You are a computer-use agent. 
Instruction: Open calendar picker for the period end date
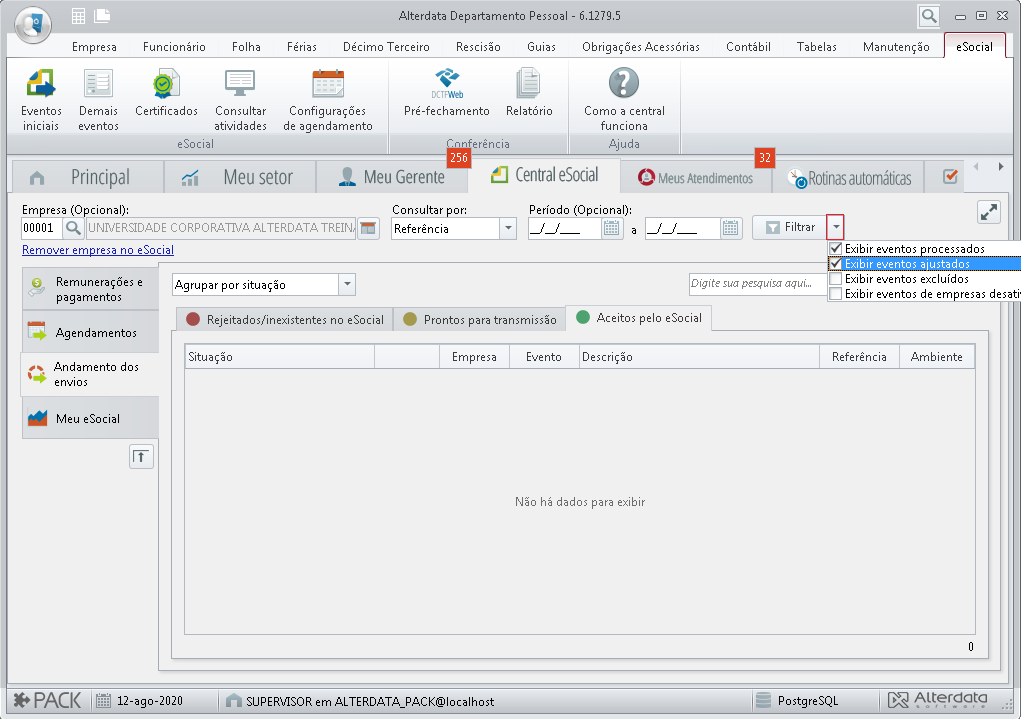click(731, 228)
